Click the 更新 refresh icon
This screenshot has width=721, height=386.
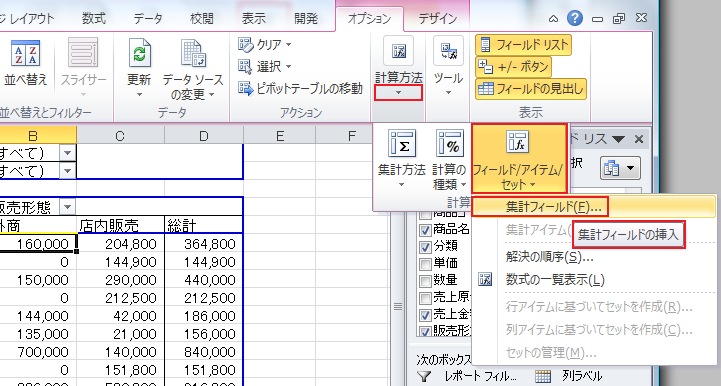(138, 53)
